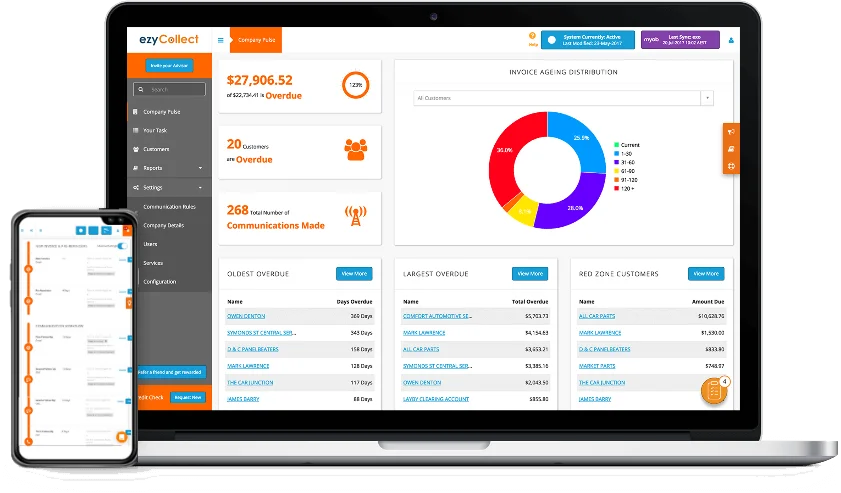841x493 pixels.
Task: Click the green Current legend swatch
Action: click(x=616, y=145)
